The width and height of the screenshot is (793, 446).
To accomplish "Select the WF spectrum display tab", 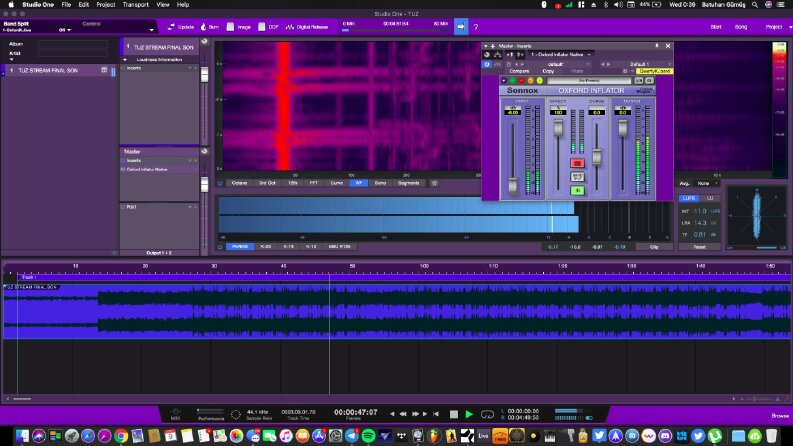I will pos(359,183).
